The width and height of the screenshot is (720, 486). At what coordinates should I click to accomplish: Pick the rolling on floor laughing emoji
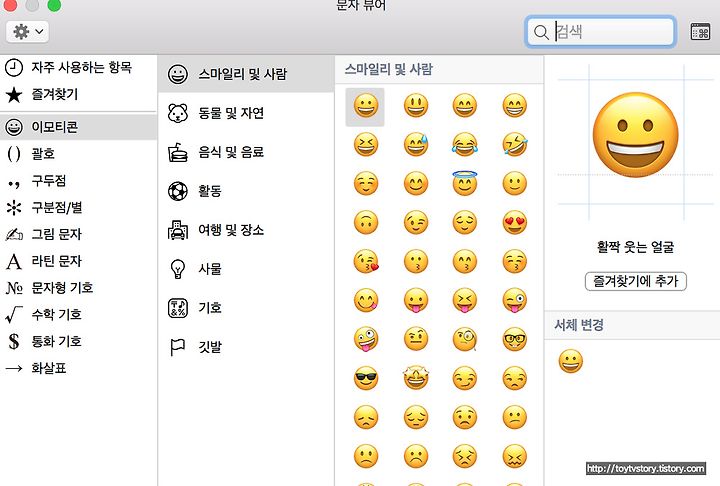pyautogui.click(x=515, y=145)
